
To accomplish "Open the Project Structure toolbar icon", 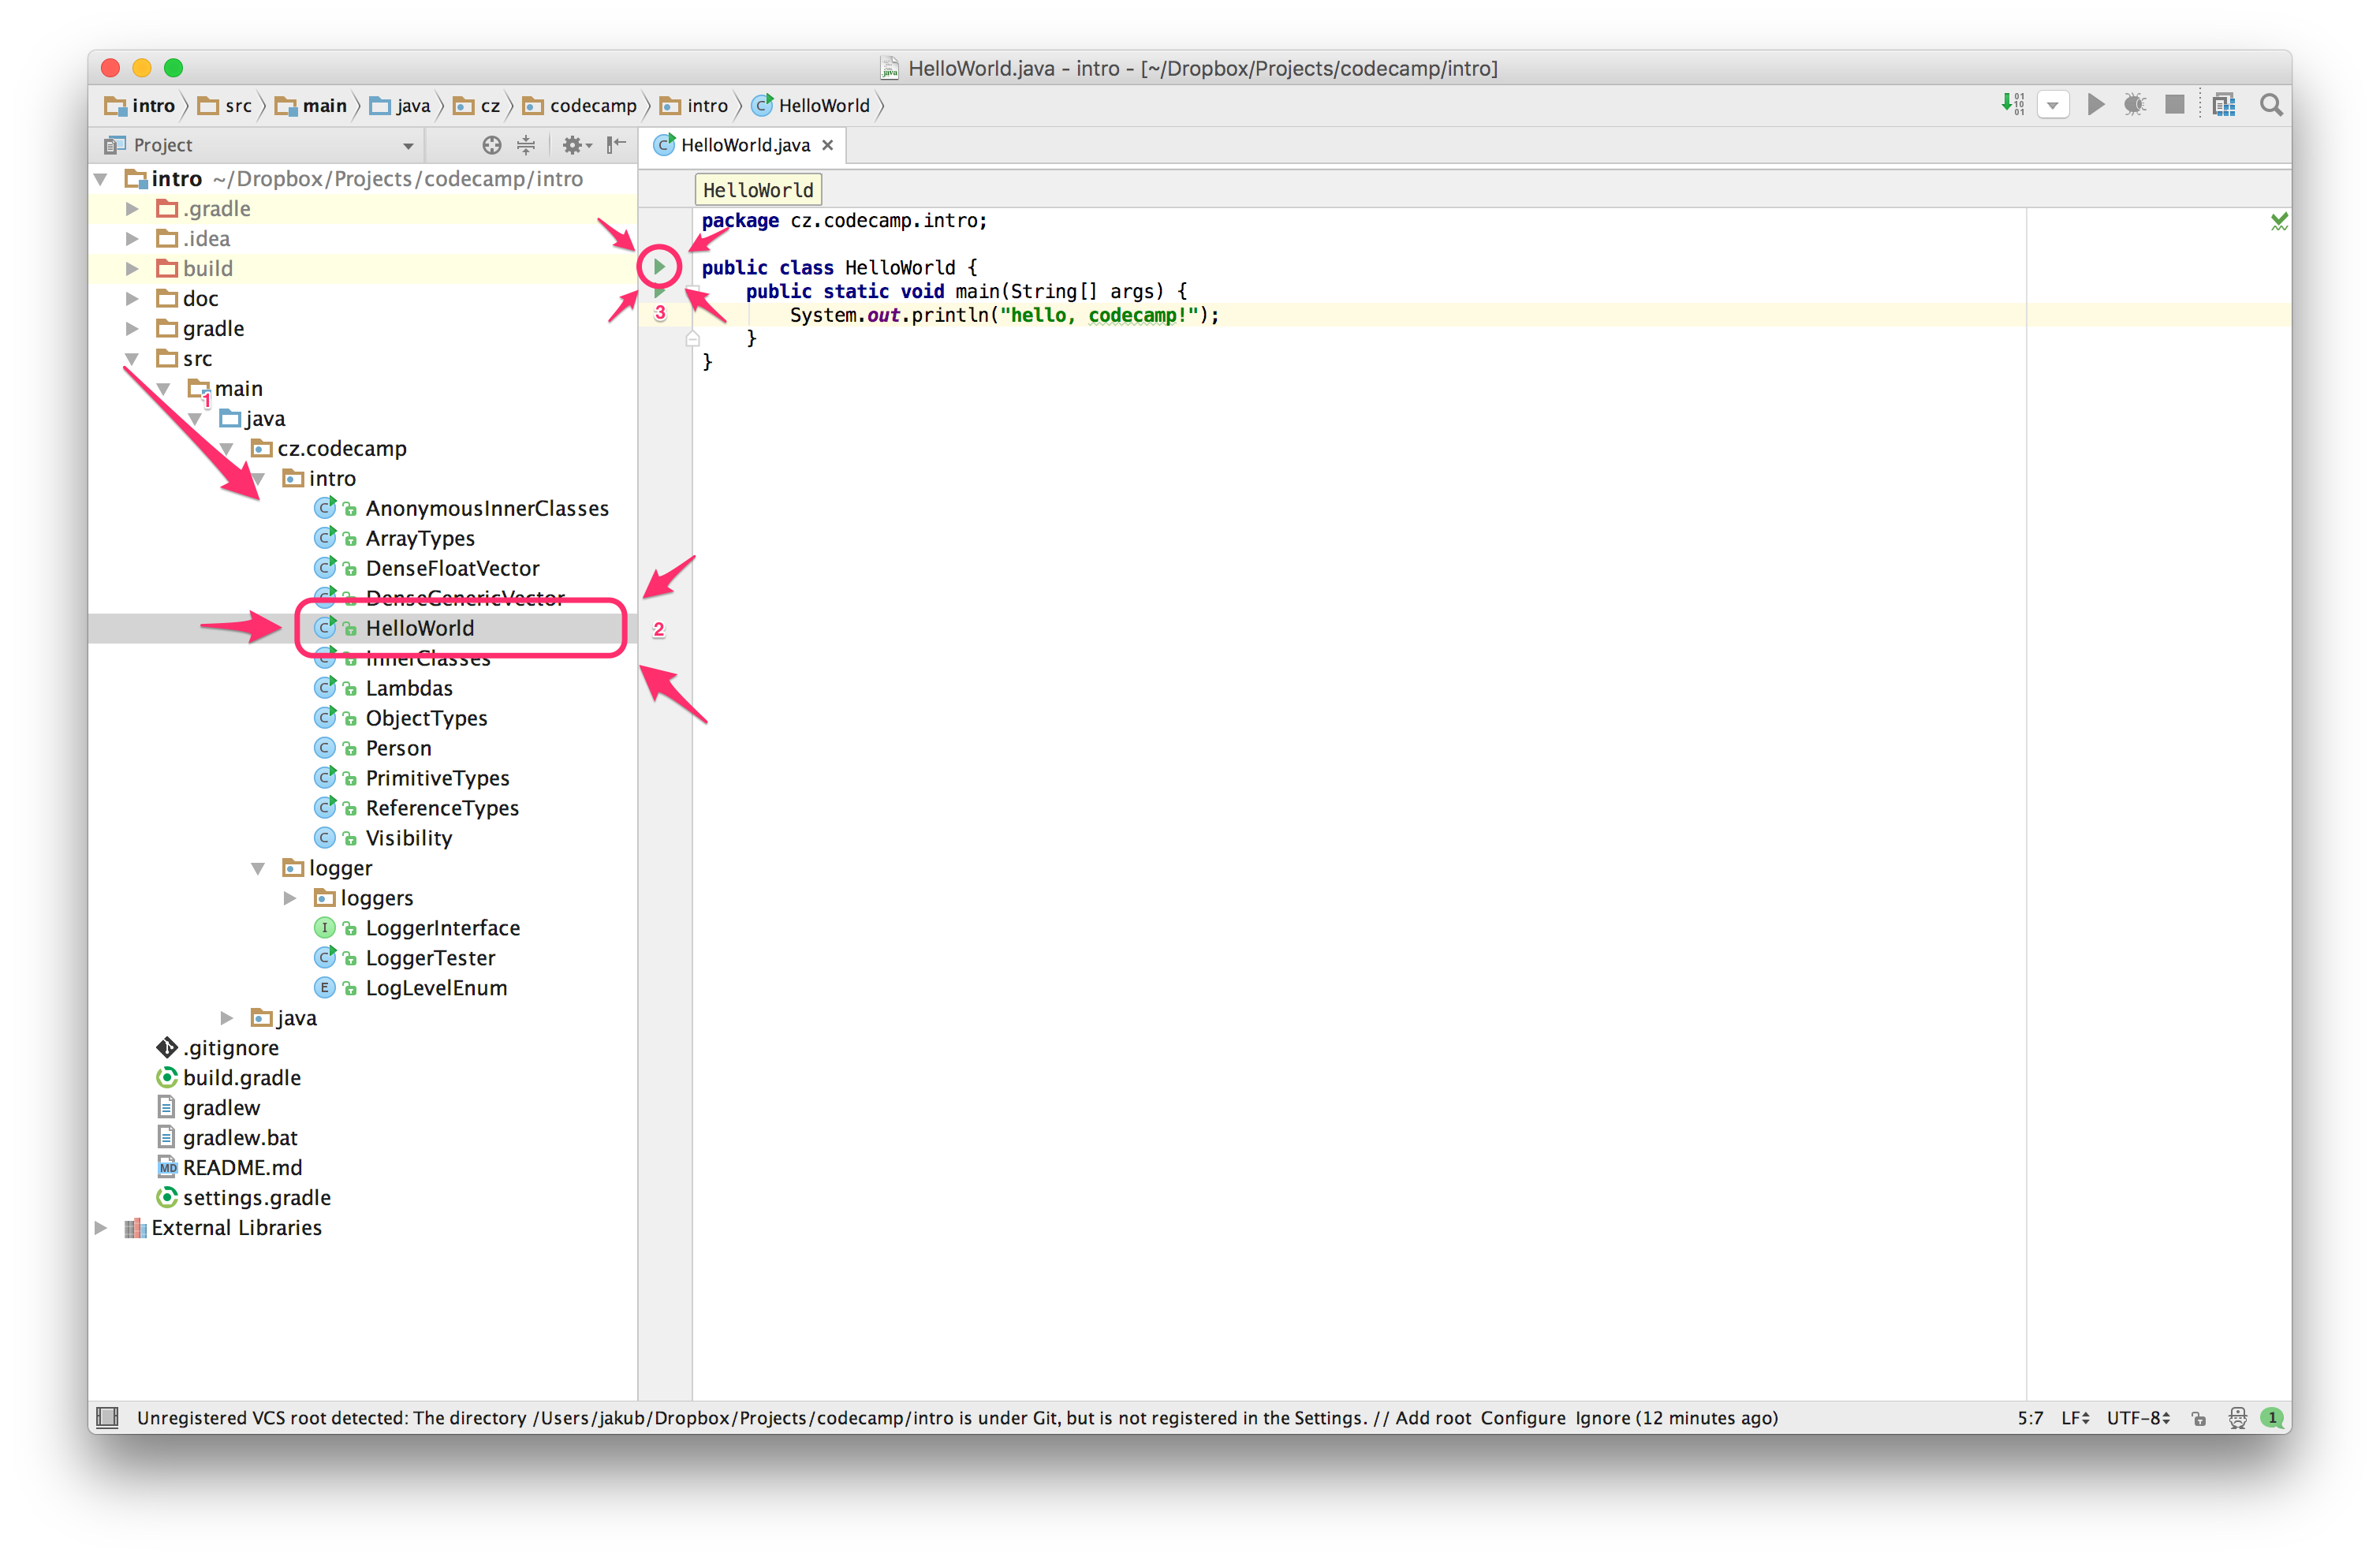I will click(2224, 104).
